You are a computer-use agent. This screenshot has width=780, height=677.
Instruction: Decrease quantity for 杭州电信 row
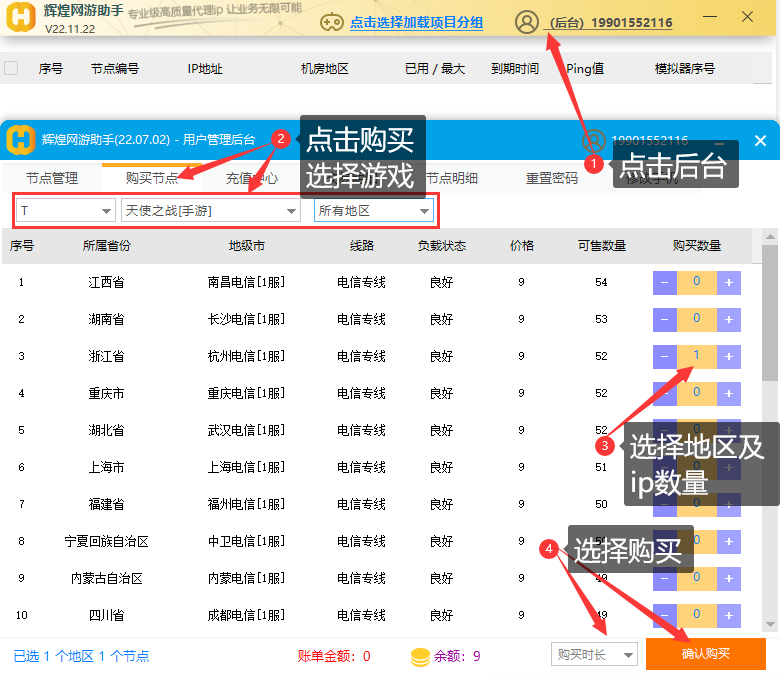click(665, 357)
